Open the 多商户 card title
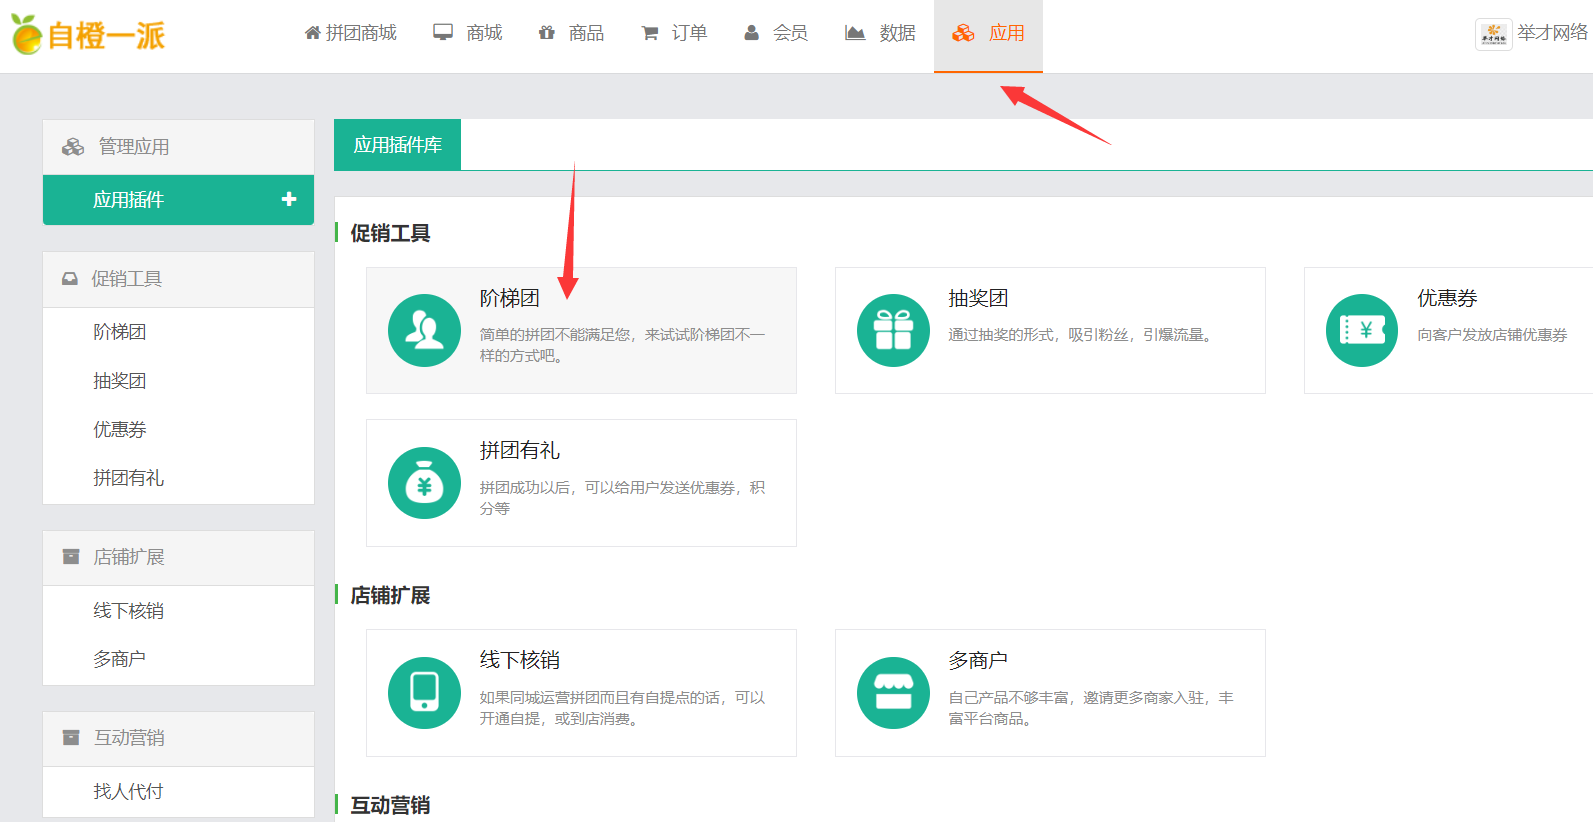 click(x=978, y=660)
